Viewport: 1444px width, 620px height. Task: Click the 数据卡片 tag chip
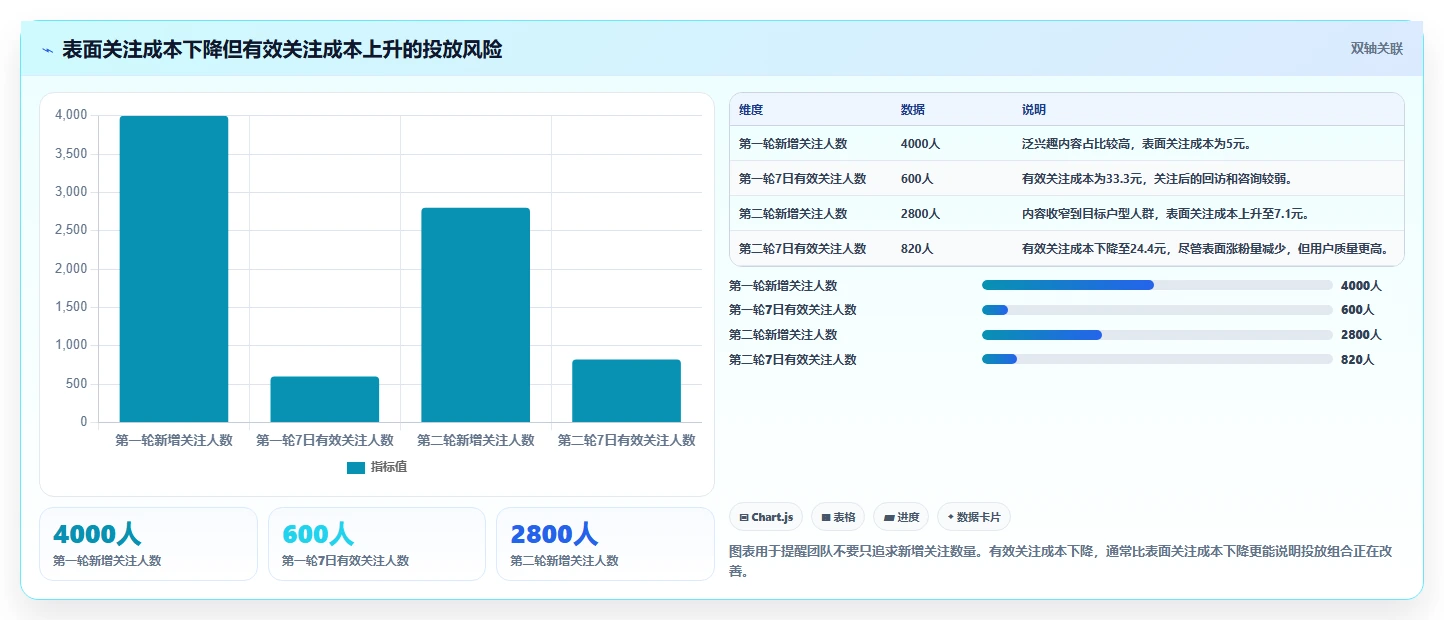tap(974, 517)
